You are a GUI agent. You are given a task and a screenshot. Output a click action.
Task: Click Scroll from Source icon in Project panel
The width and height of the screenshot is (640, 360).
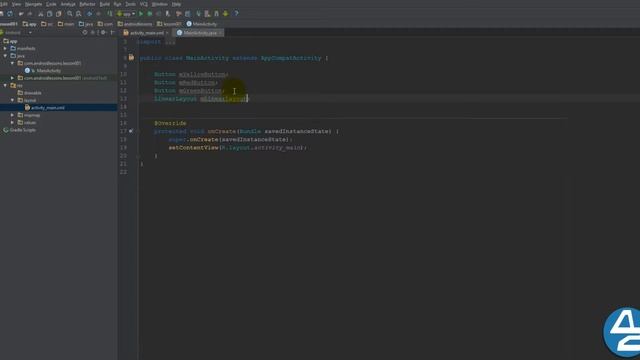tap(85, 33)
